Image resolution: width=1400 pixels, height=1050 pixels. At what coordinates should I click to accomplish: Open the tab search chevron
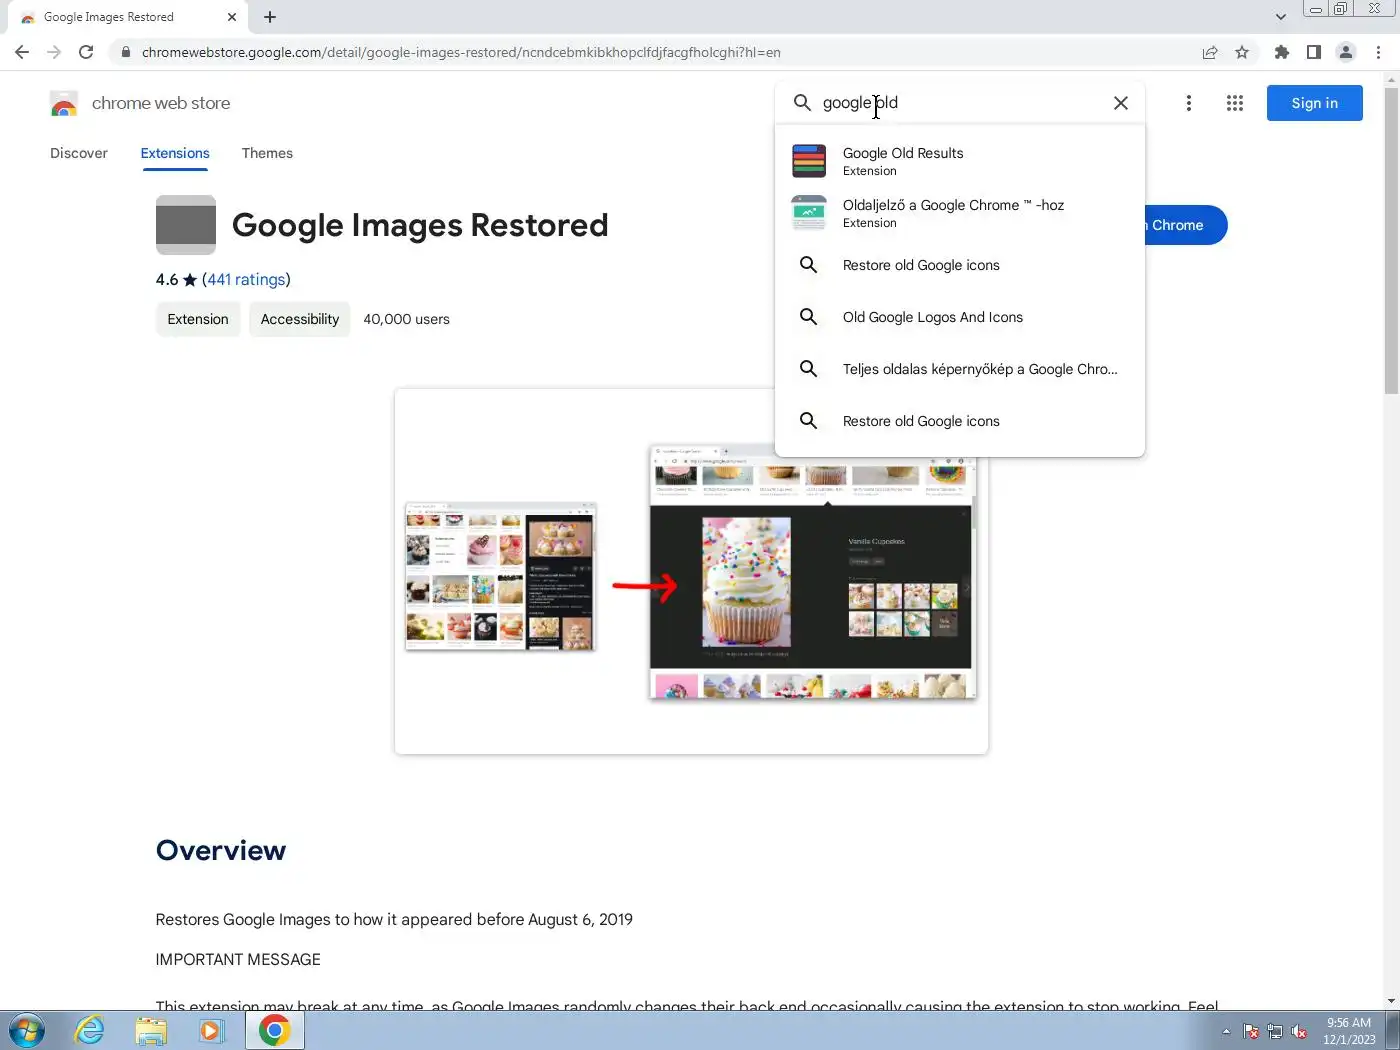coord(1281,17)
